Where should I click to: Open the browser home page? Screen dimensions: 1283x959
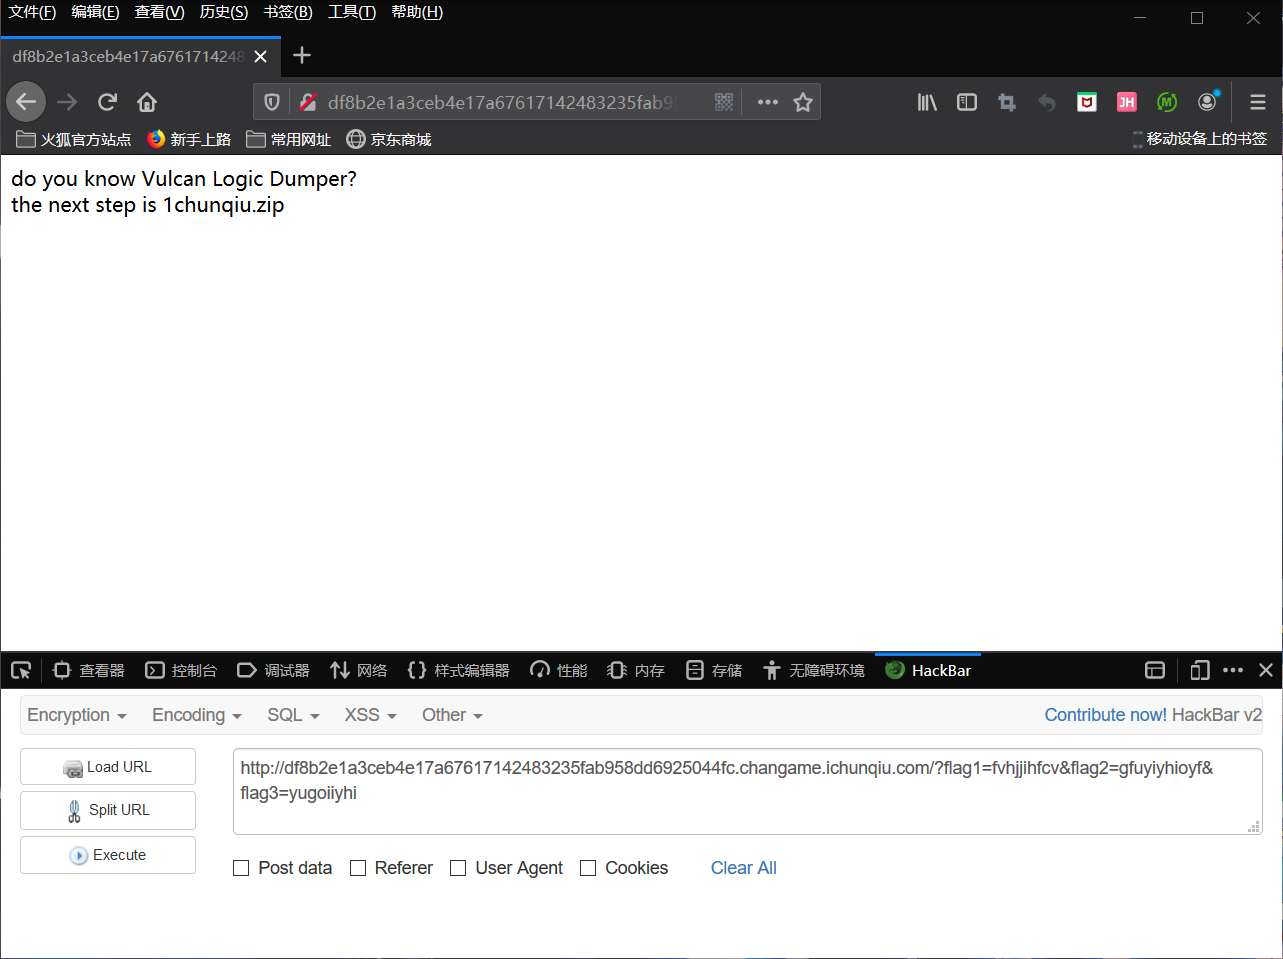[x=147, y=102]
